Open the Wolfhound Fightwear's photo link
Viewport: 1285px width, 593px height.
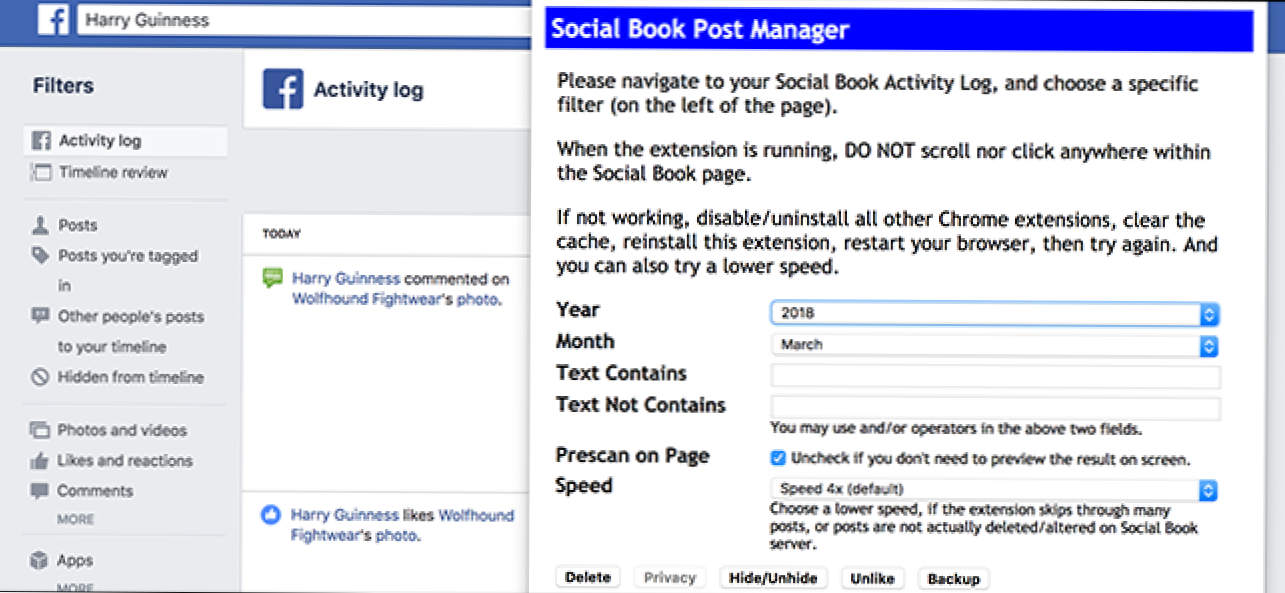coord(396,299)
